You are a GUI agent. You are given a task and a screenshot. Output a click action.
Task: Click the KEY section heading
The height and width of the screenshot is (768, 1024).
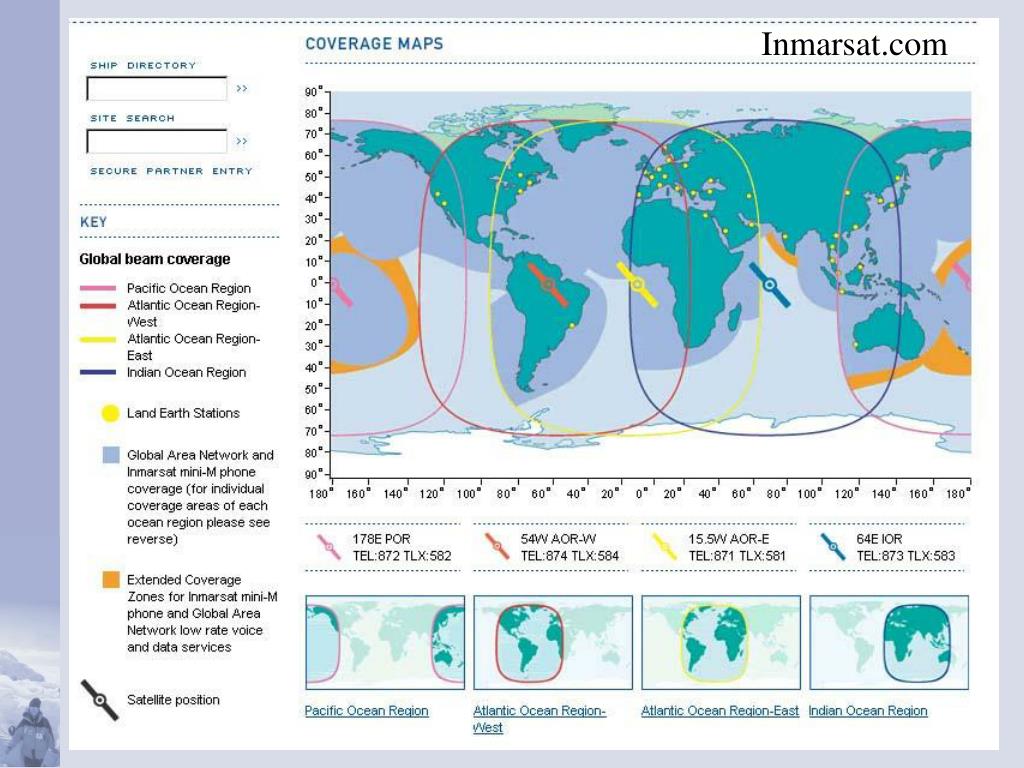93,222
